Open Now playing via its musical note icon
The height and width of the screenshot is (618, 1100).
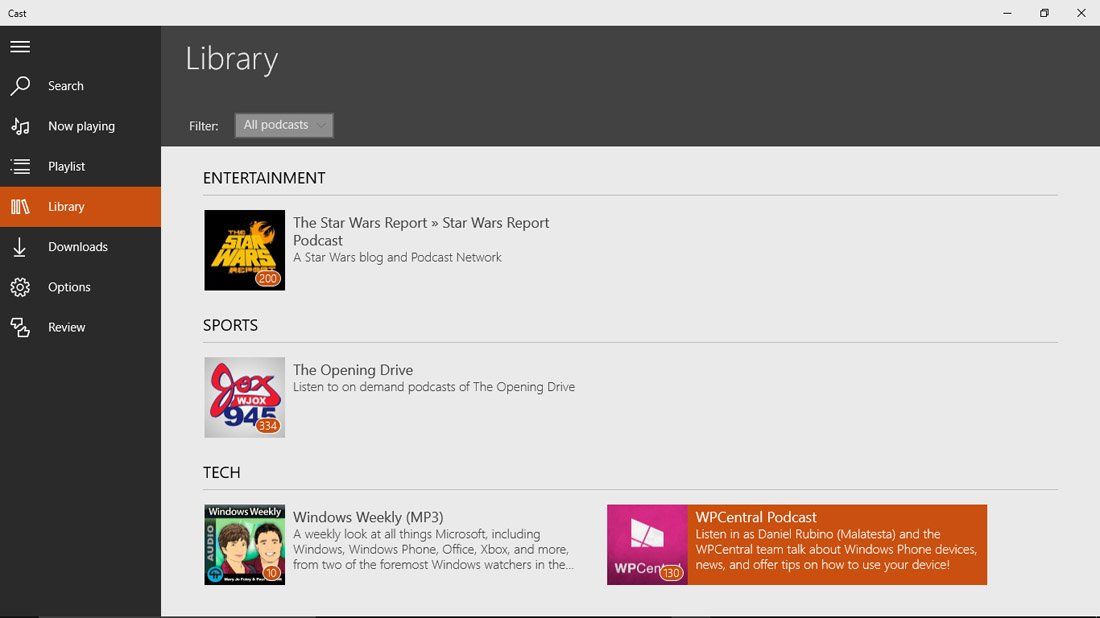click(21, 126)
